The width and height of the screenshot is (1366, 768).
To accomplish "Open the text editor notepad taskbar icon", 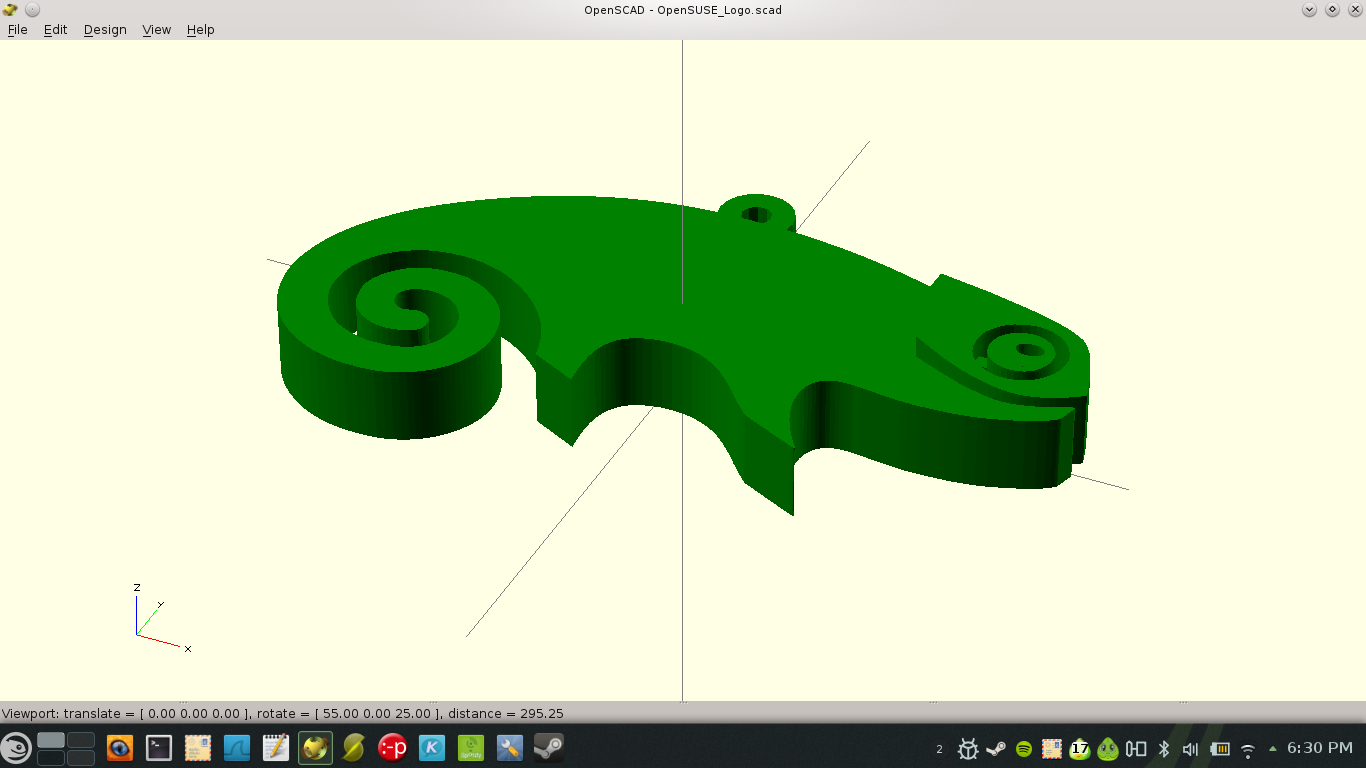I will click(x=276, y=748).
